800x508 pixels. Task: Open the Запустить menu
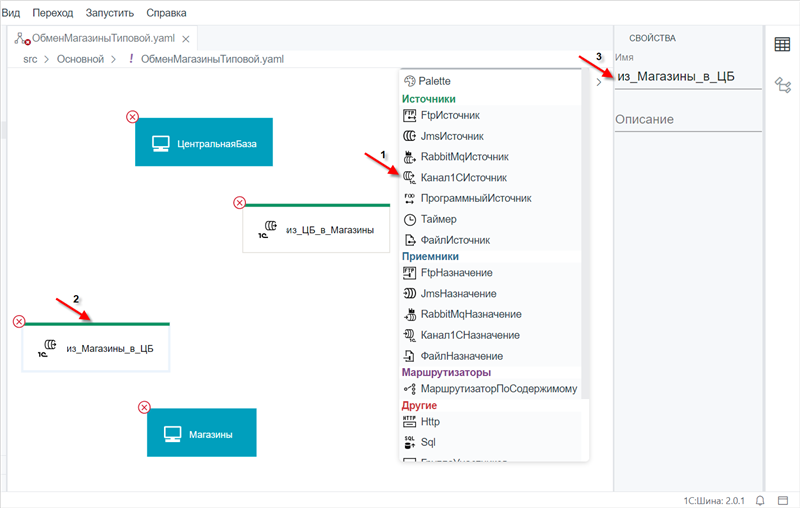tap(110, 13)
